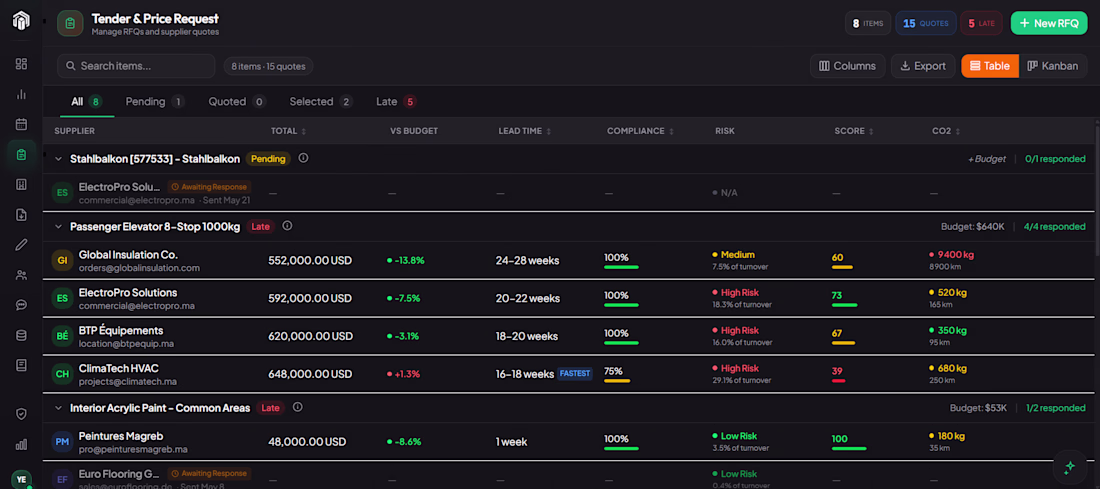Click the 15 QUOTES counter badge

click(x=925, y=23)
